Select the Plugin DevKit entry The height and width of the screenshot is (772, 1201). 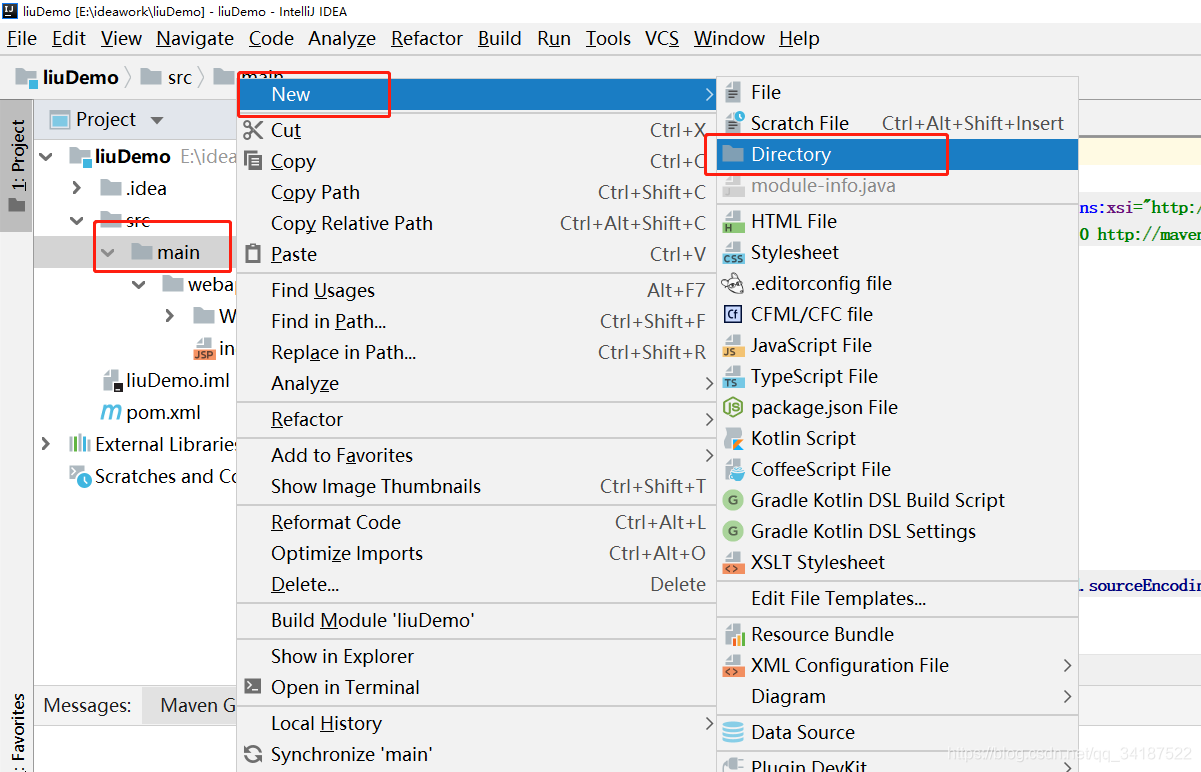[x=897, y=764]
